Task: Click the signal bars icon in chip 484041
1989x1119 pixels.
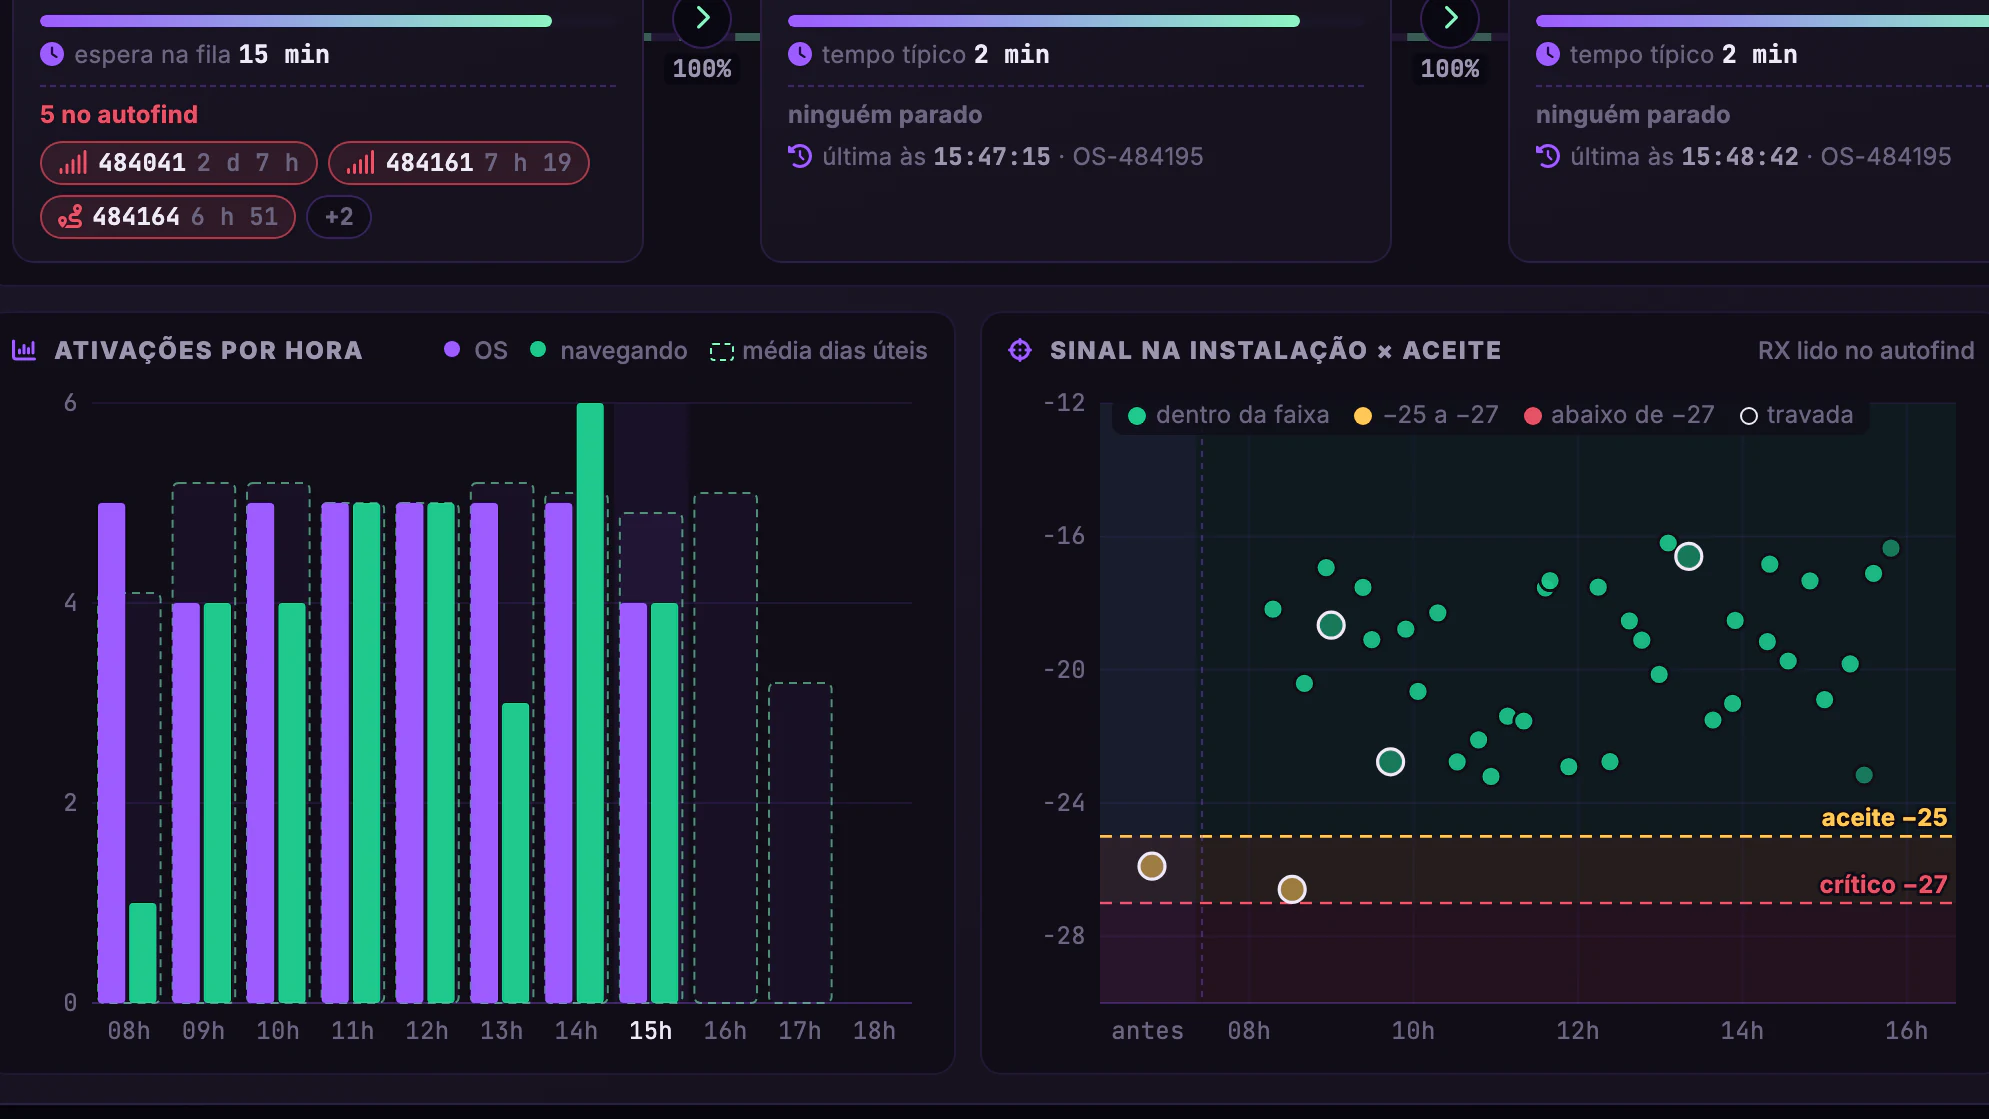Action: click(73, 163)
